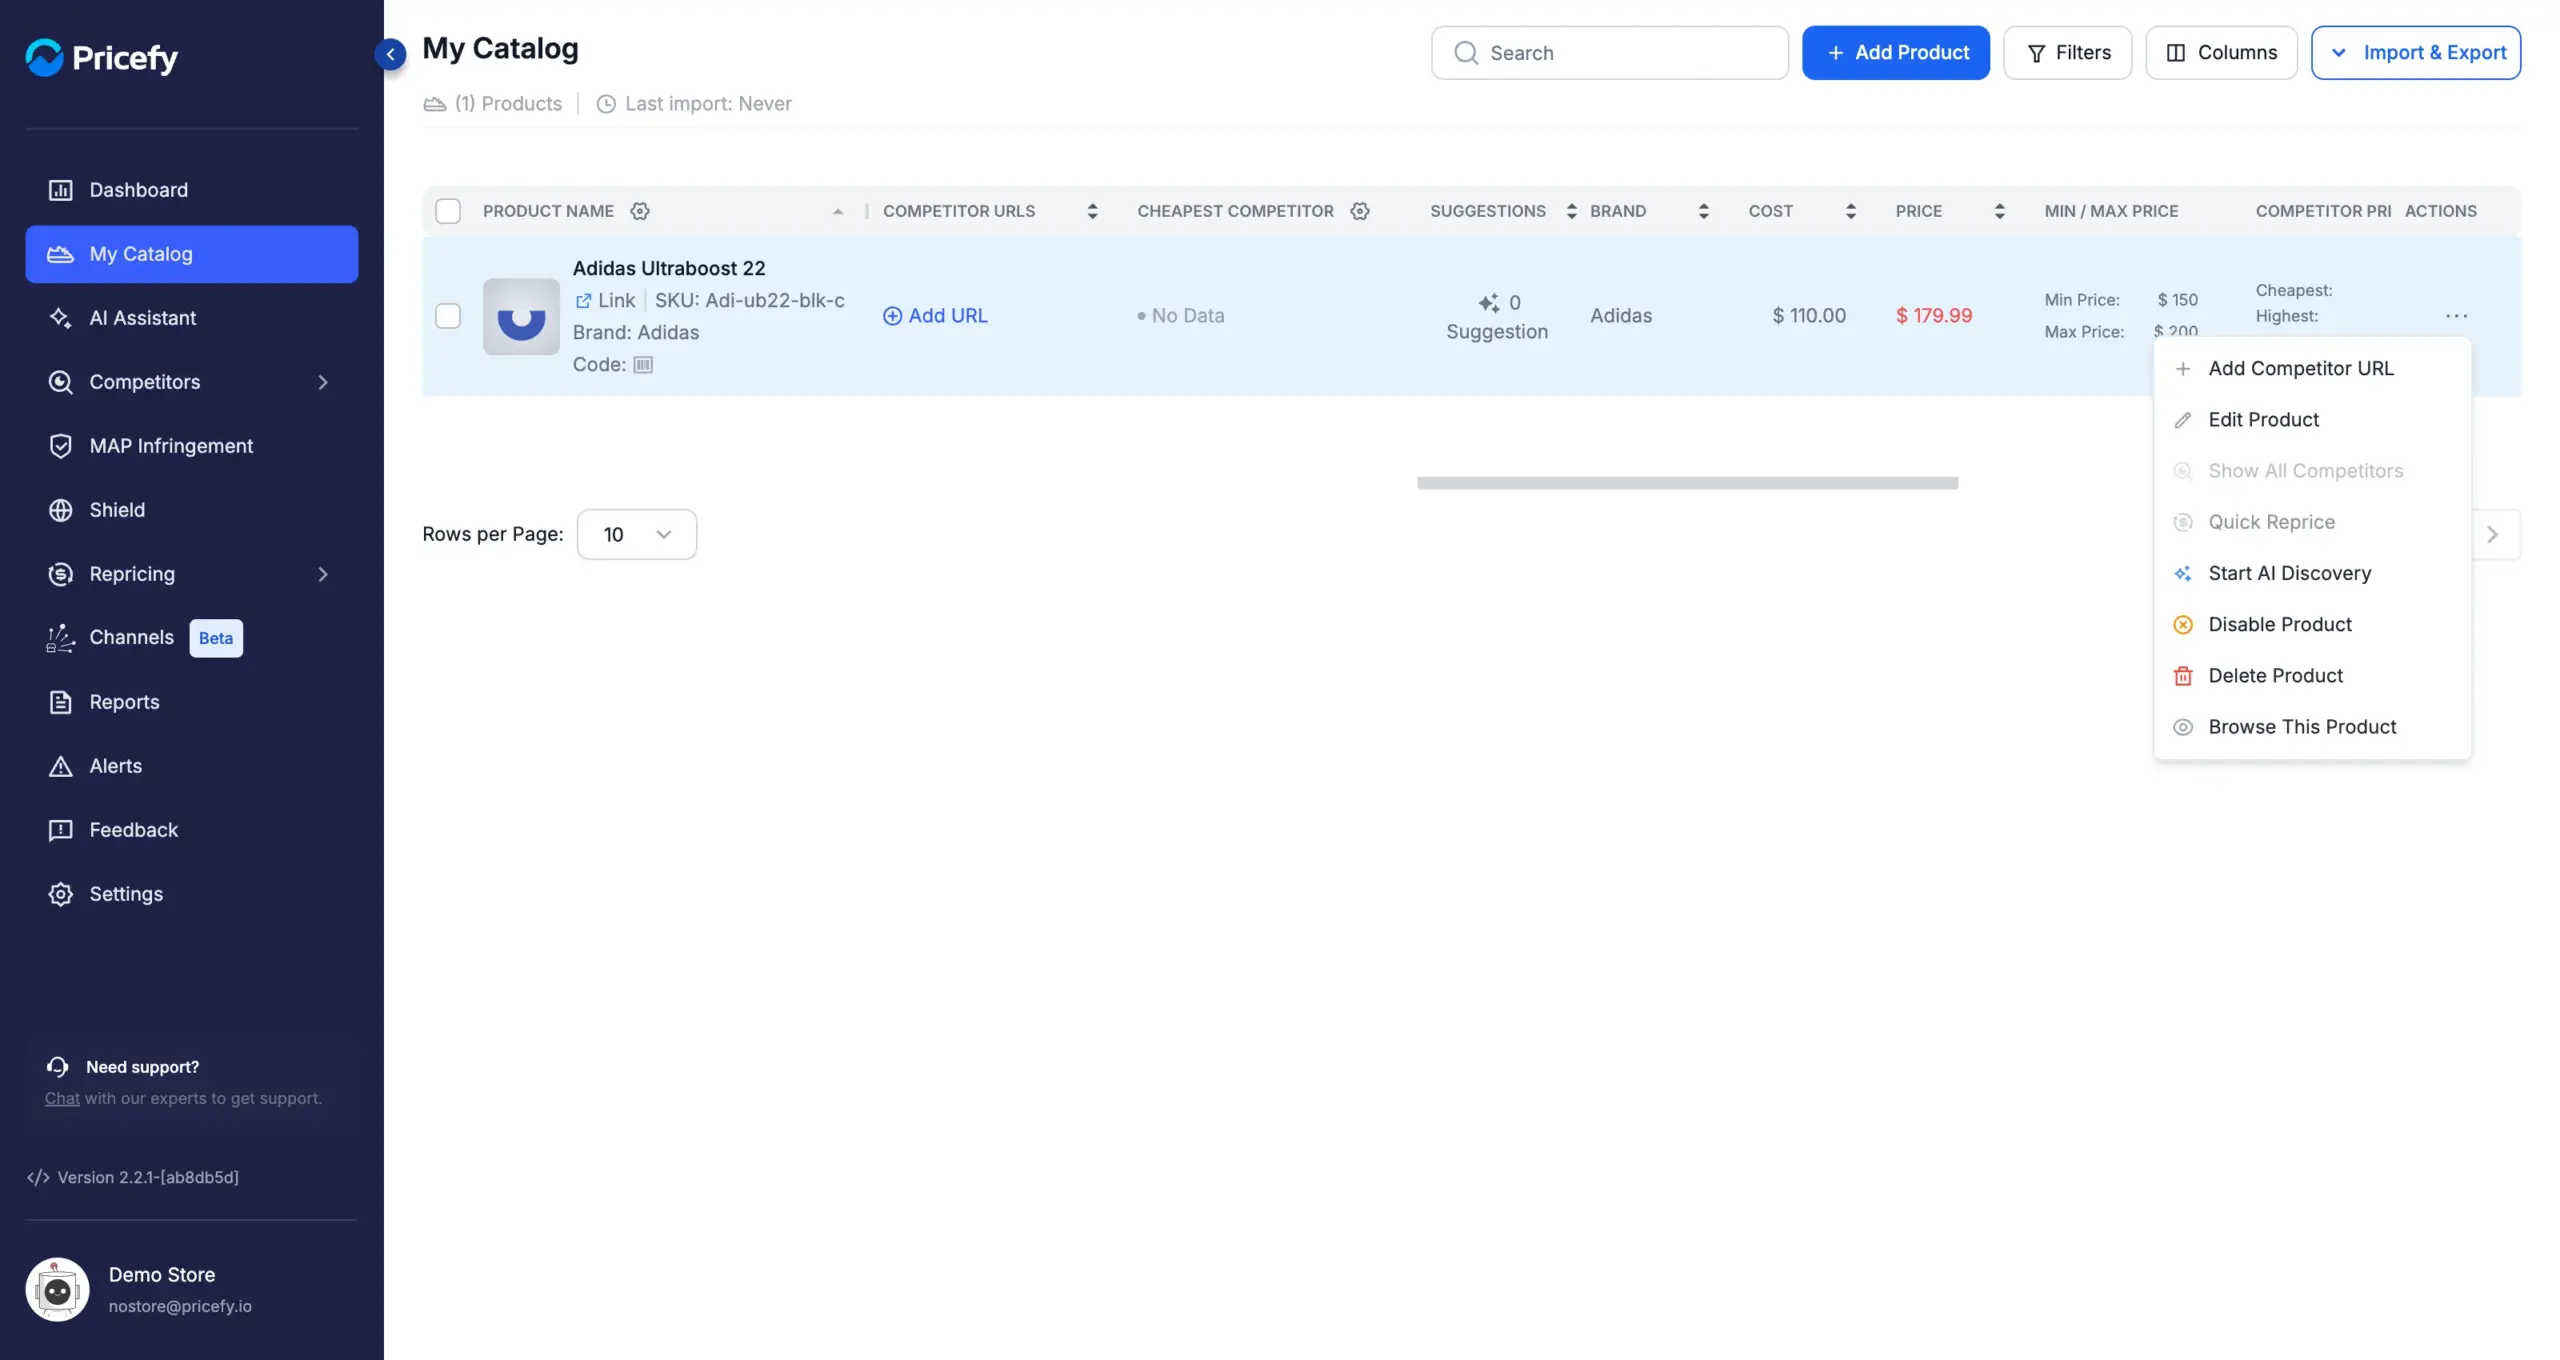Toggle the select-all header checkbox
This screenshot has width=2560, height=1360.
point(448,211)
